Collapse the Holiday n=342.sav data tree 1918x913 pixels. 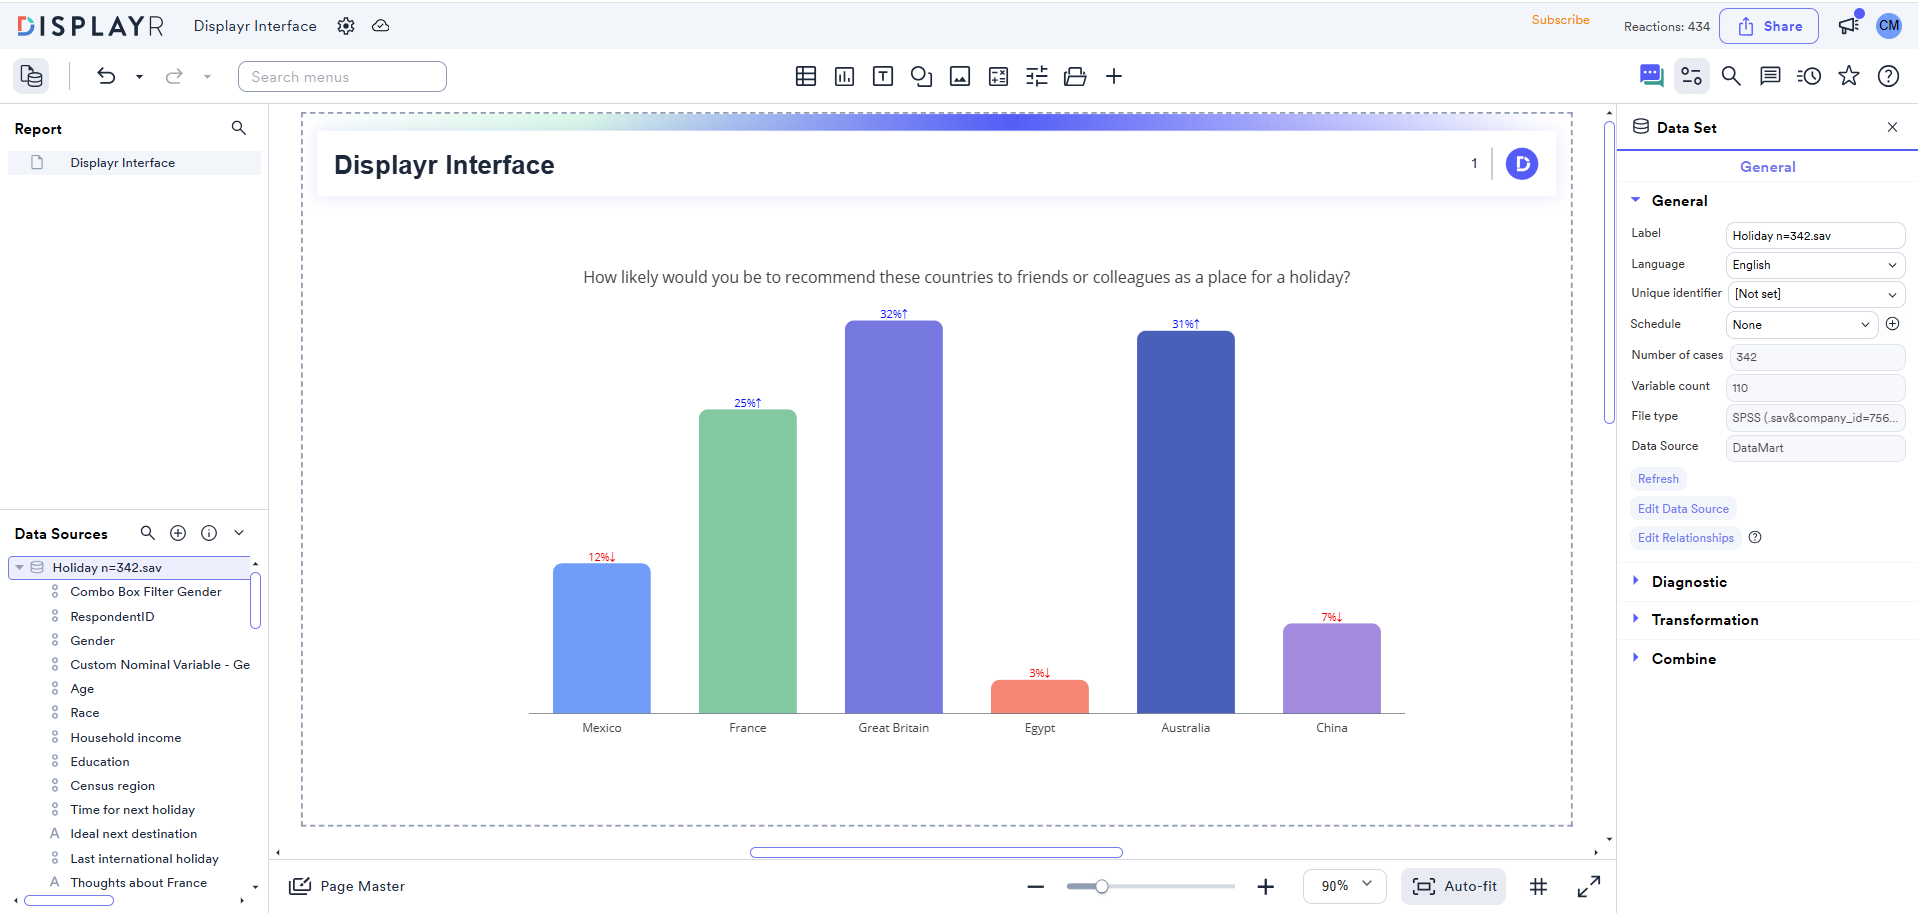click(19, 568)
